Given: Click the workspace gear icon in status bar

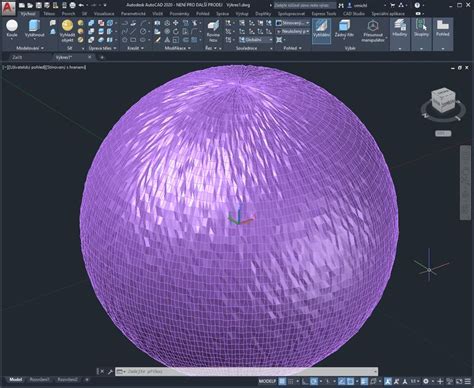Looking at the screenshot, I should click(426, 381).
